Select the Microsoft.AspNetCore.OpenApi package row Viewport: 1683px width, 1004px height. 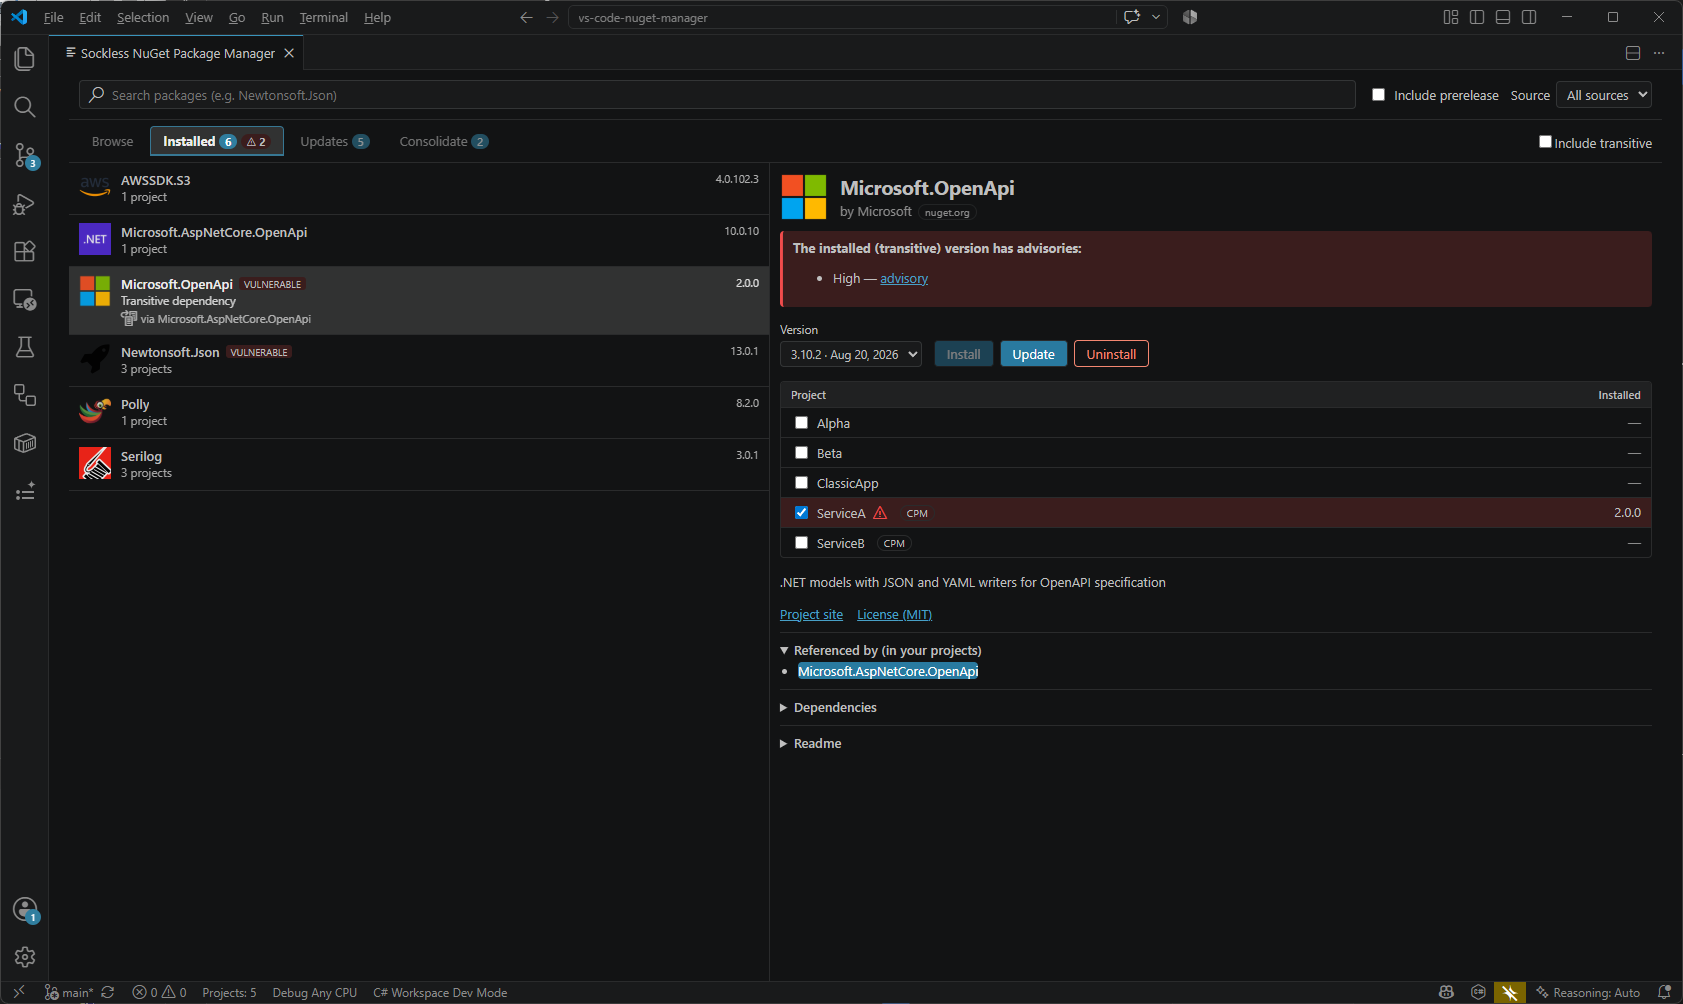pos(419,240)
